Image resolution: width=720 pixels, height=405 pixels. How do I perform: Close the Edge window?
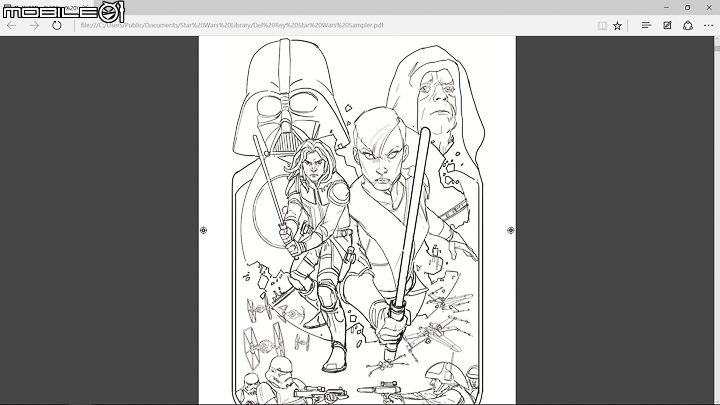(x=709, y=7)
